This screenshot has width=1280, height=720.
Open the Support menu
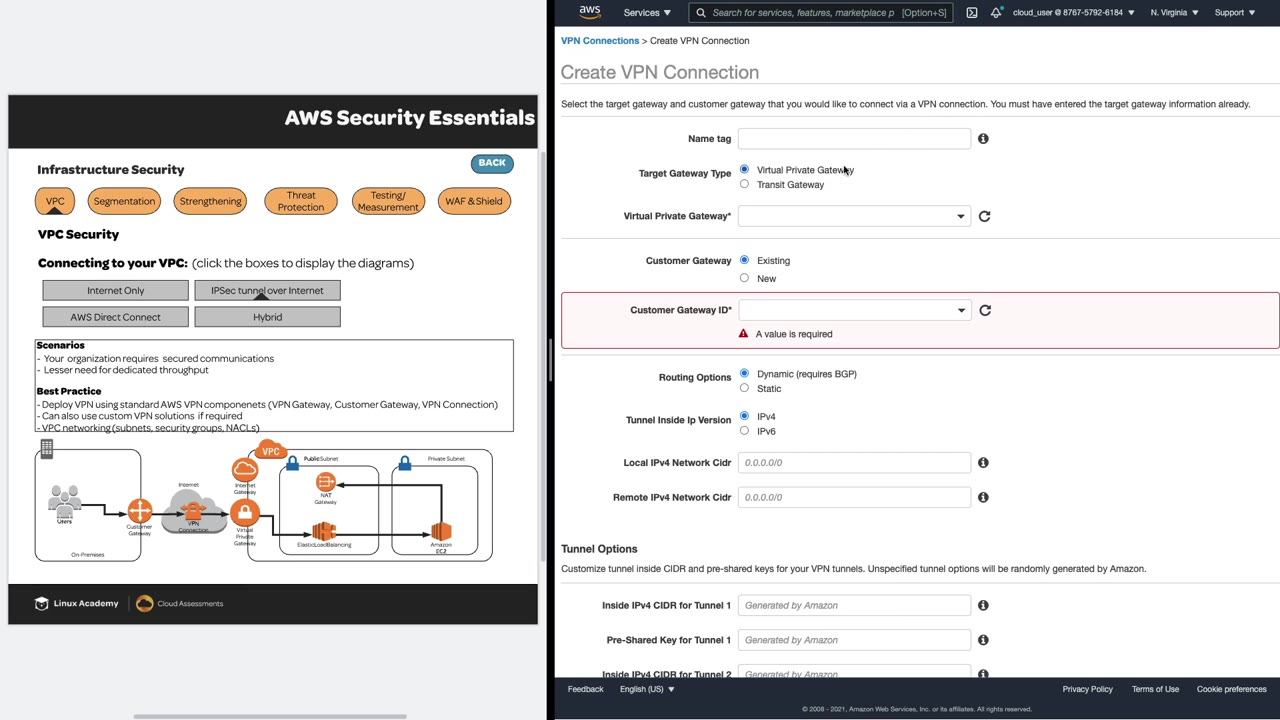[x=1234, y=13]
